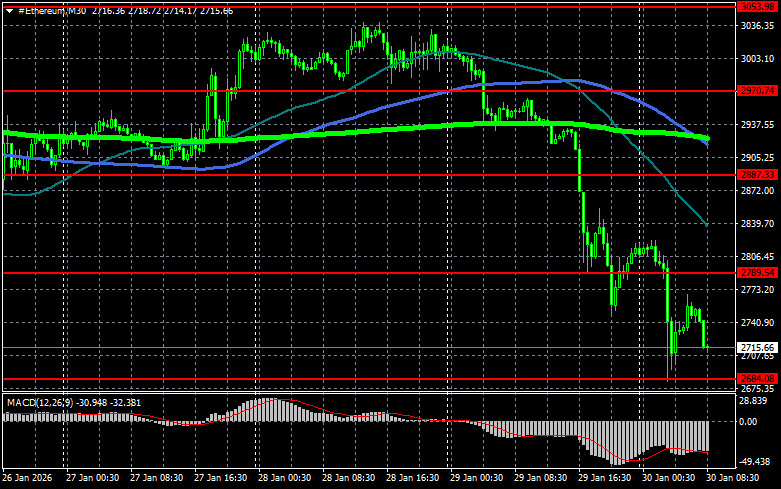This screenshot has width=781, height=489.
Task: Click the 2715.66 close value in chart header
Action: [216, 9]
